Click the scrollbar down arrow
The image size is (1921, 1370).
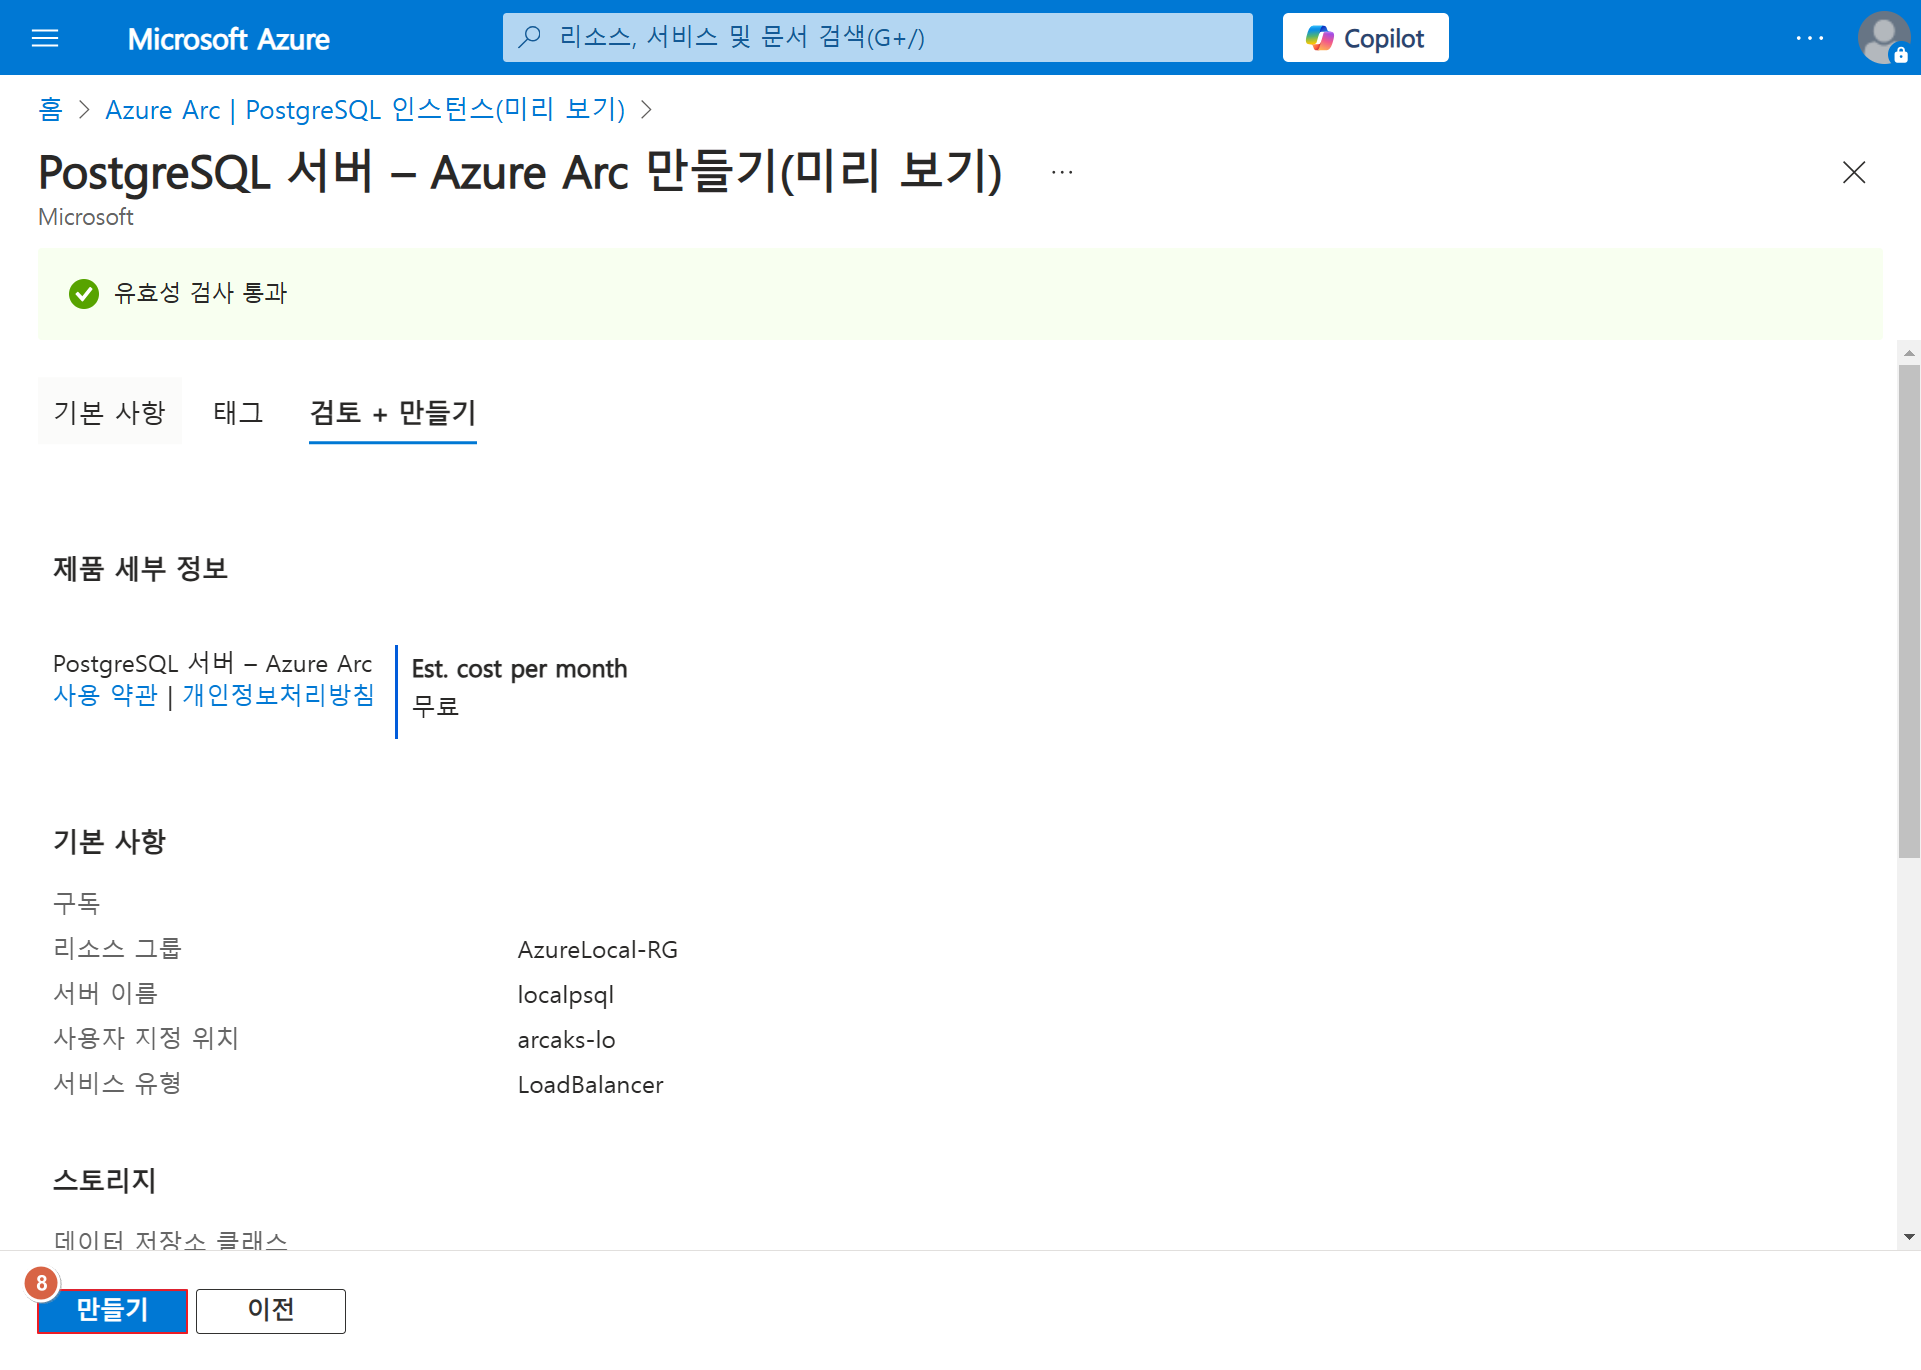[1909, 1237]
